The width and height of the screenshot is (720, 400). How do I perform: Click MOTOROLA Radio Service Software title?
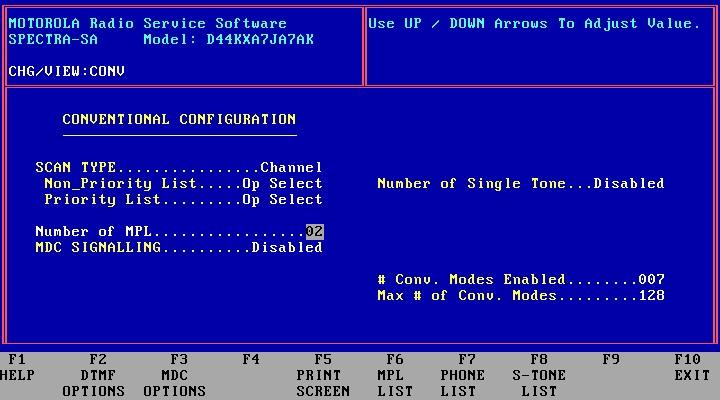click(147, 23)
